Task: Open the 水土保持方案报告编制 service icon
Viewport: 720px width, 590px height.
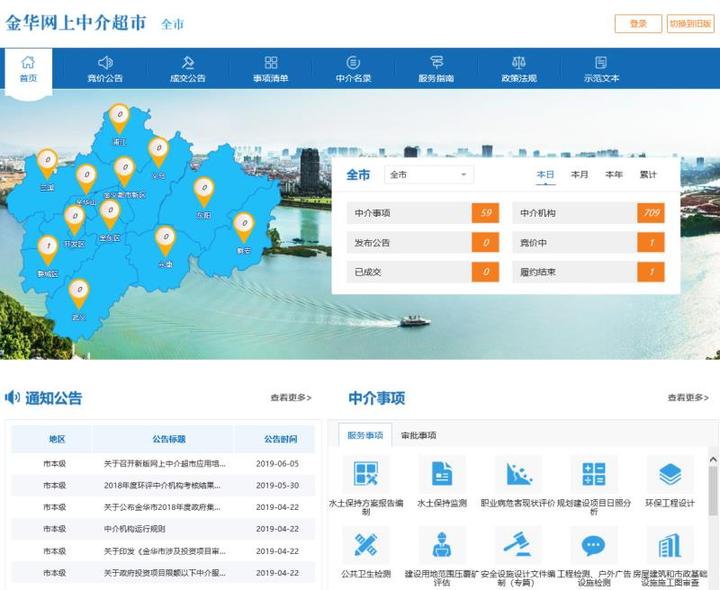Action: point(366,474)
